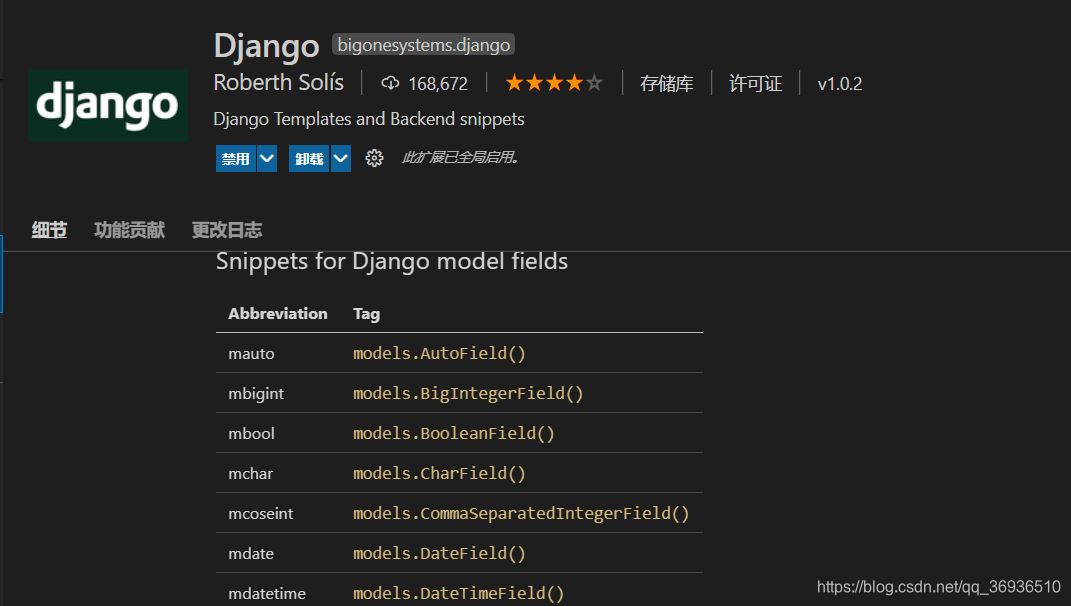Select the mbool abbreviation cell

251,433
